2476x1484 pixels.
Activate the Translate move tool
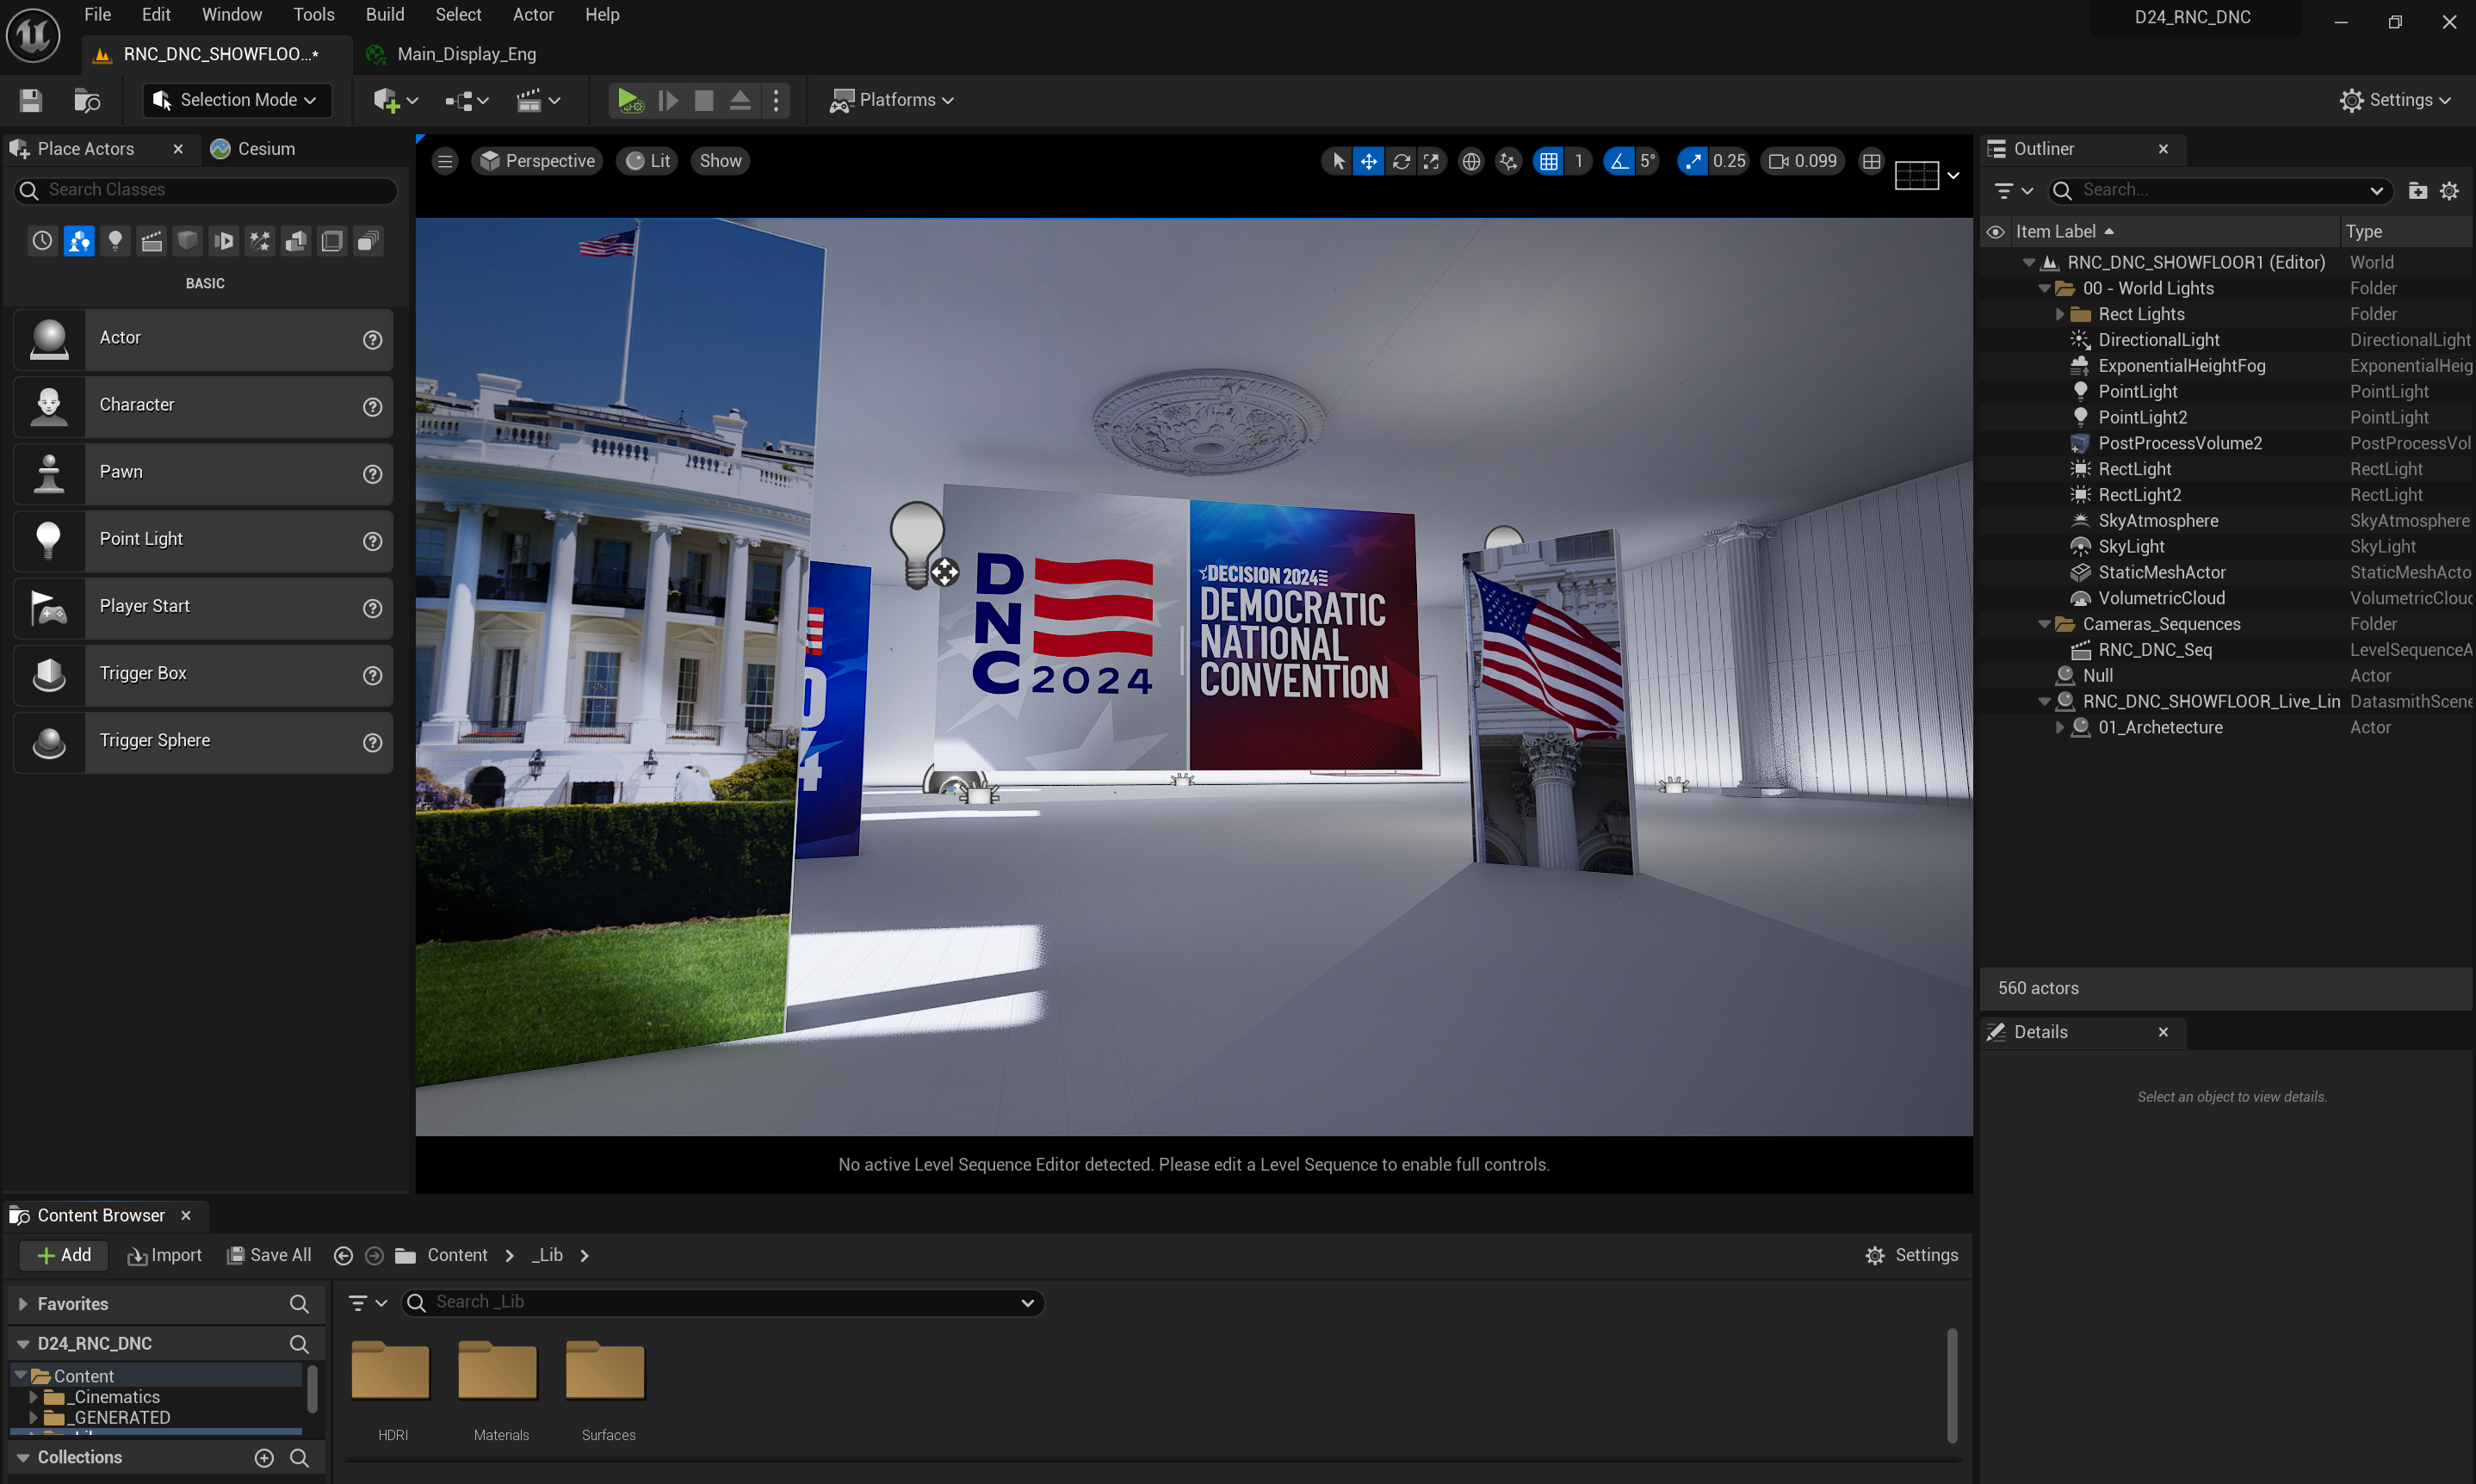1368,161
